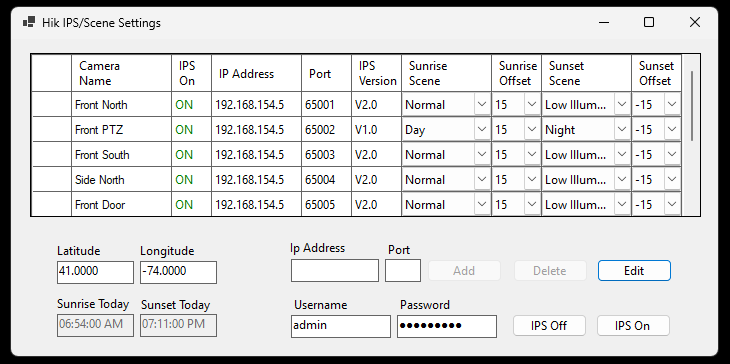Screen dimensions: 730x364
Task: Open Sunrise Scene dropdown for Front PTZ
Action: (x=482, y=129)
